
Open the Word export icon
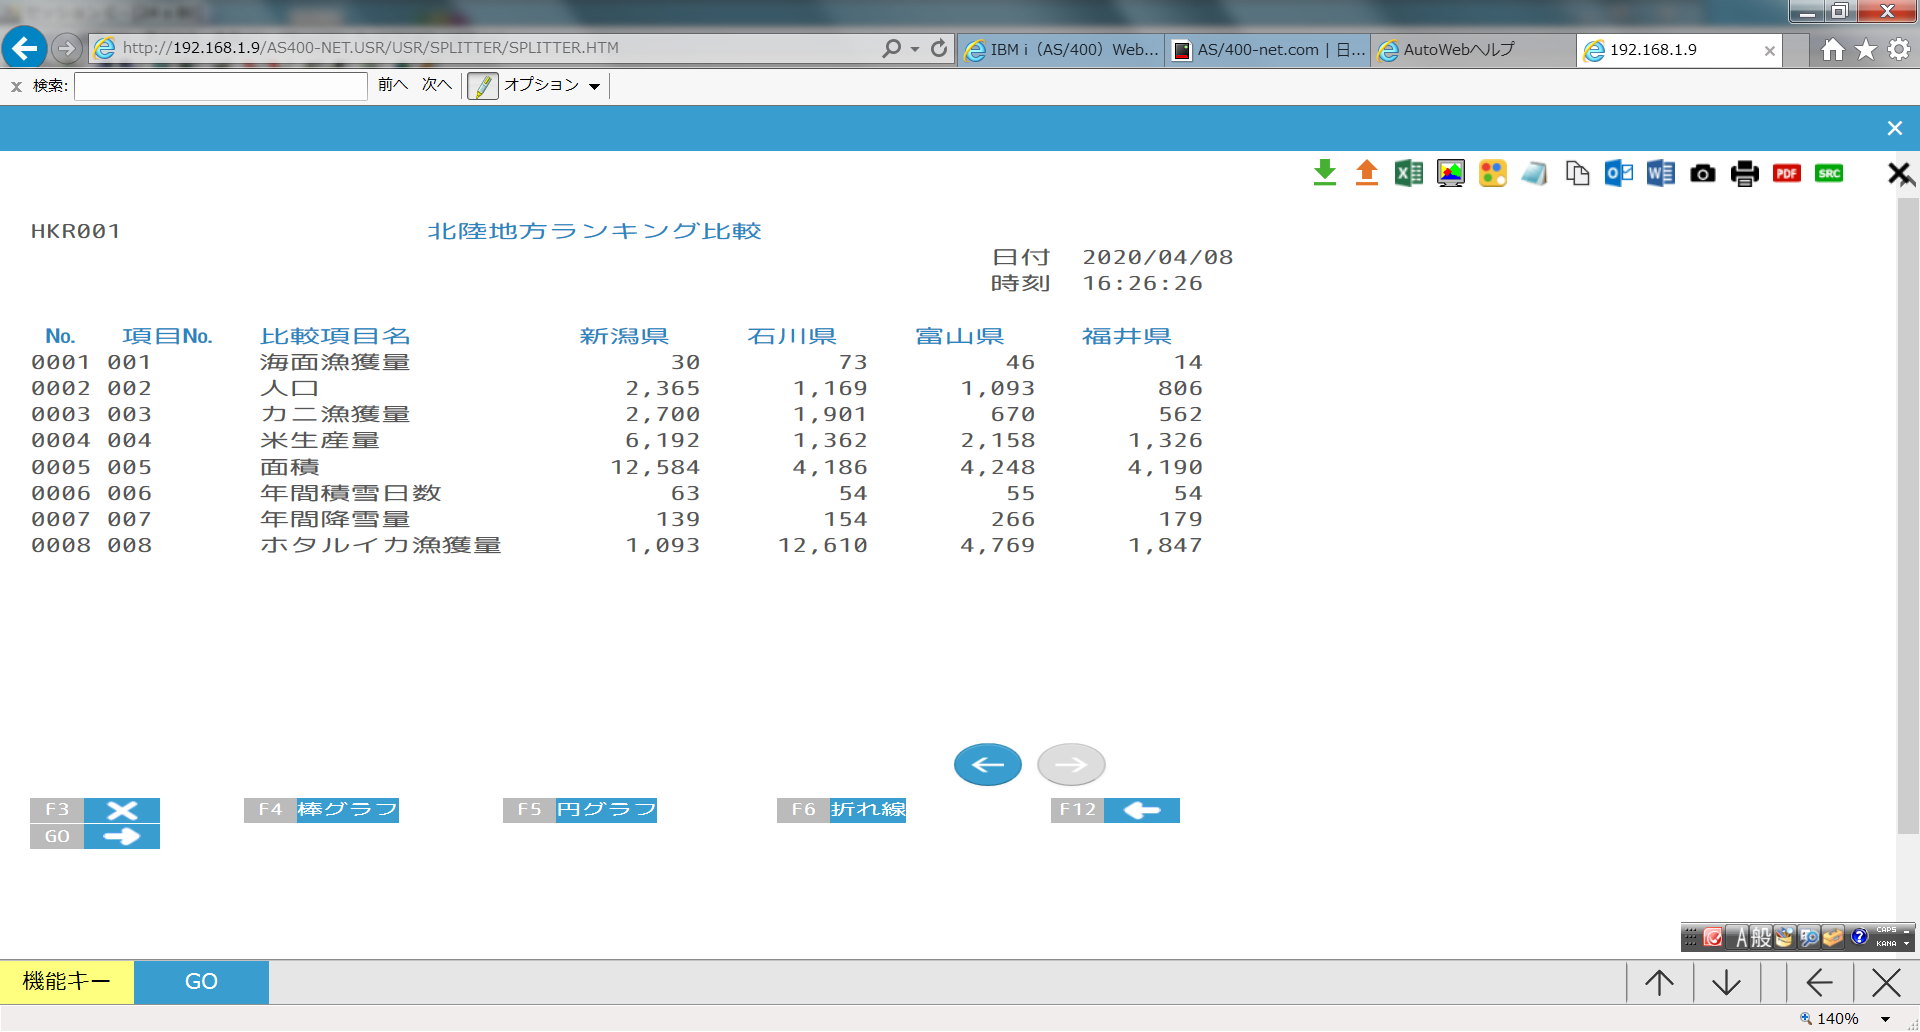point(1660,173)
